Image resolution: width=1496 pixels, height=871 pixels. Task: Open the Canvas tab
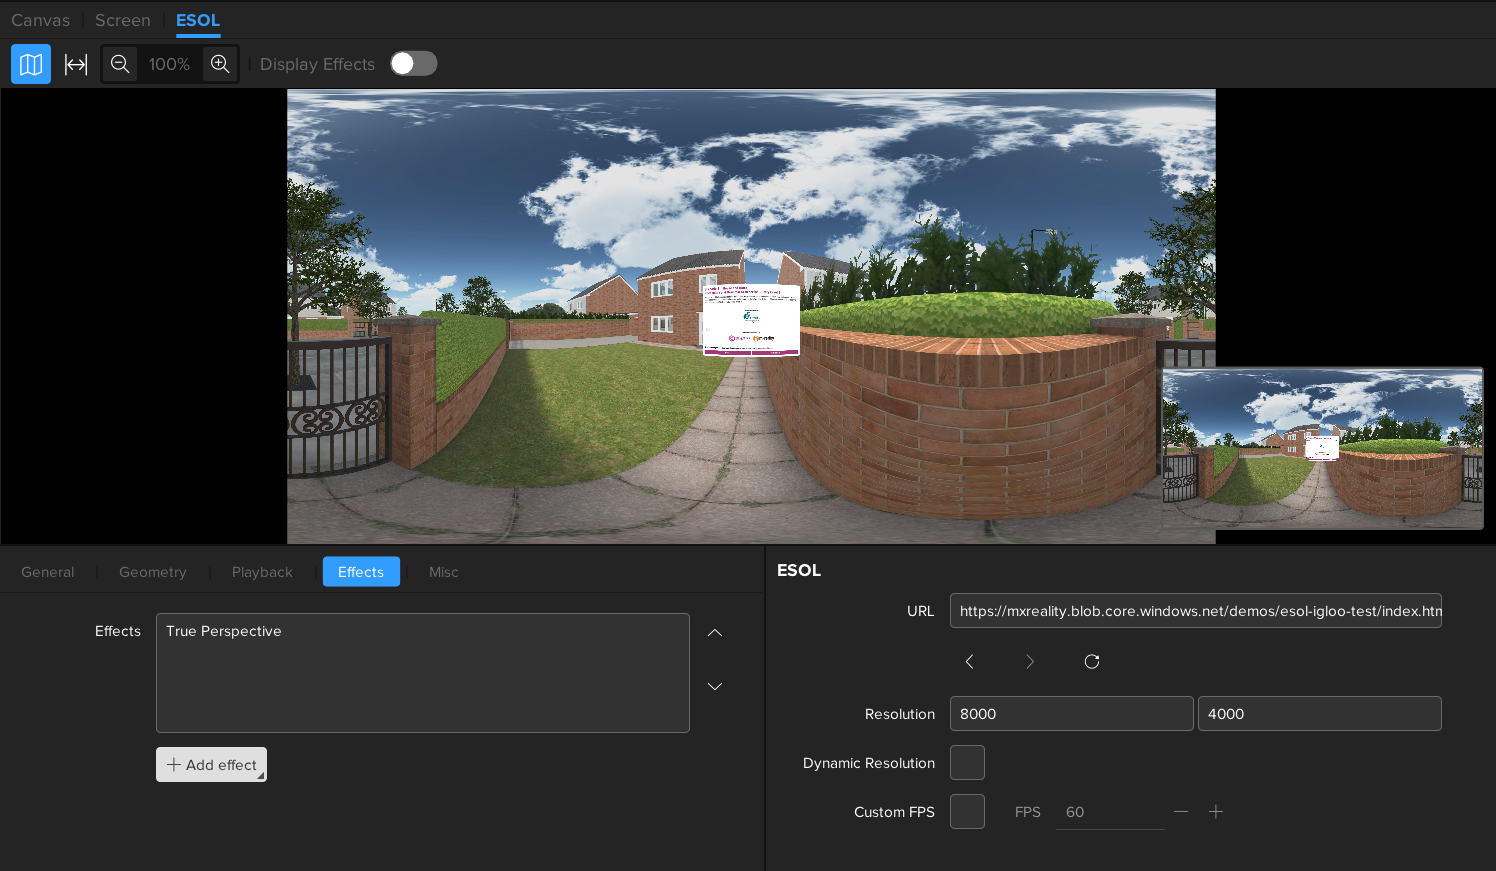[x=41, y=20]
